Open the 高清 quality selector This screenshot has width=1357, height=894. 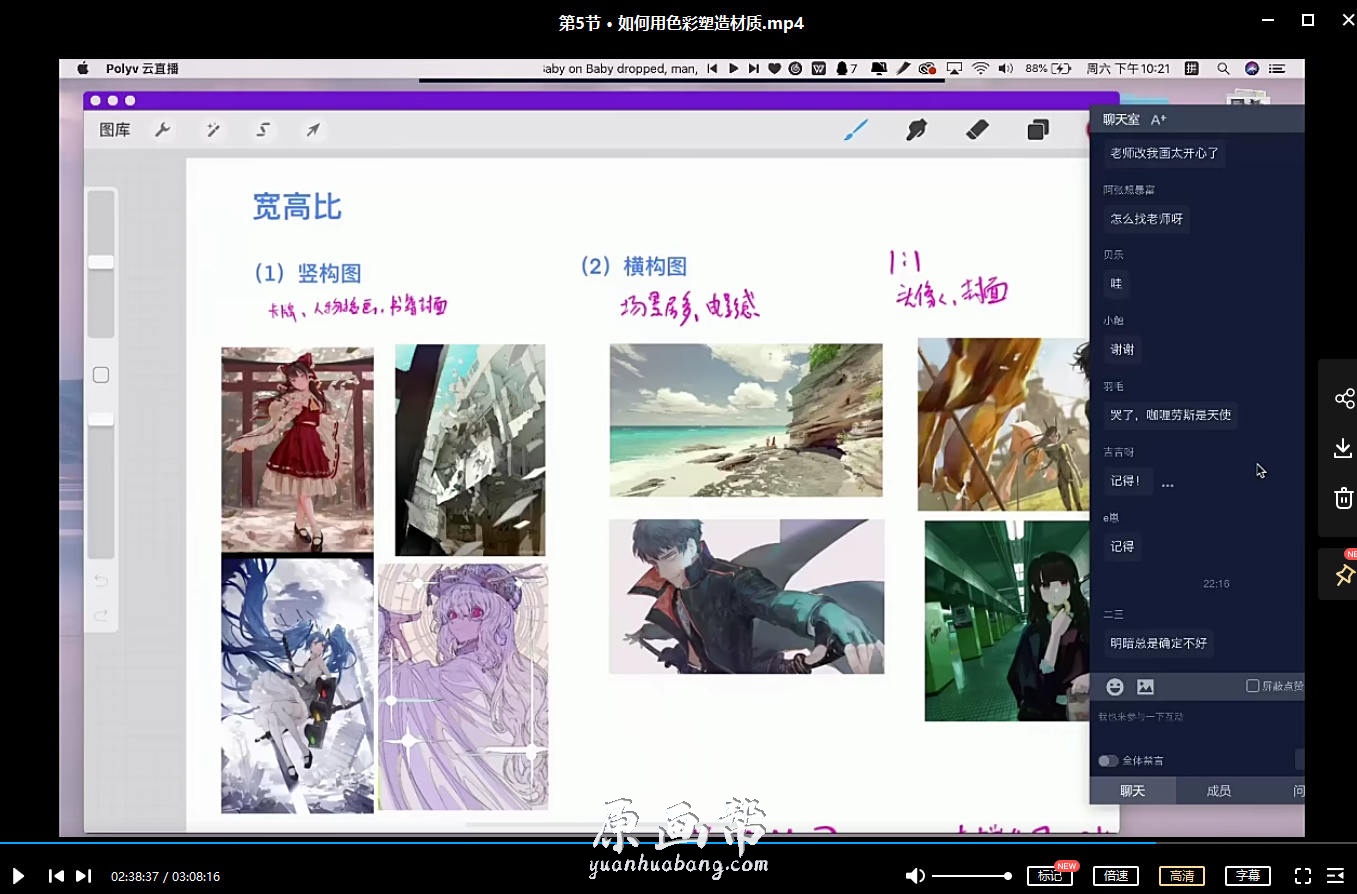1182,876
